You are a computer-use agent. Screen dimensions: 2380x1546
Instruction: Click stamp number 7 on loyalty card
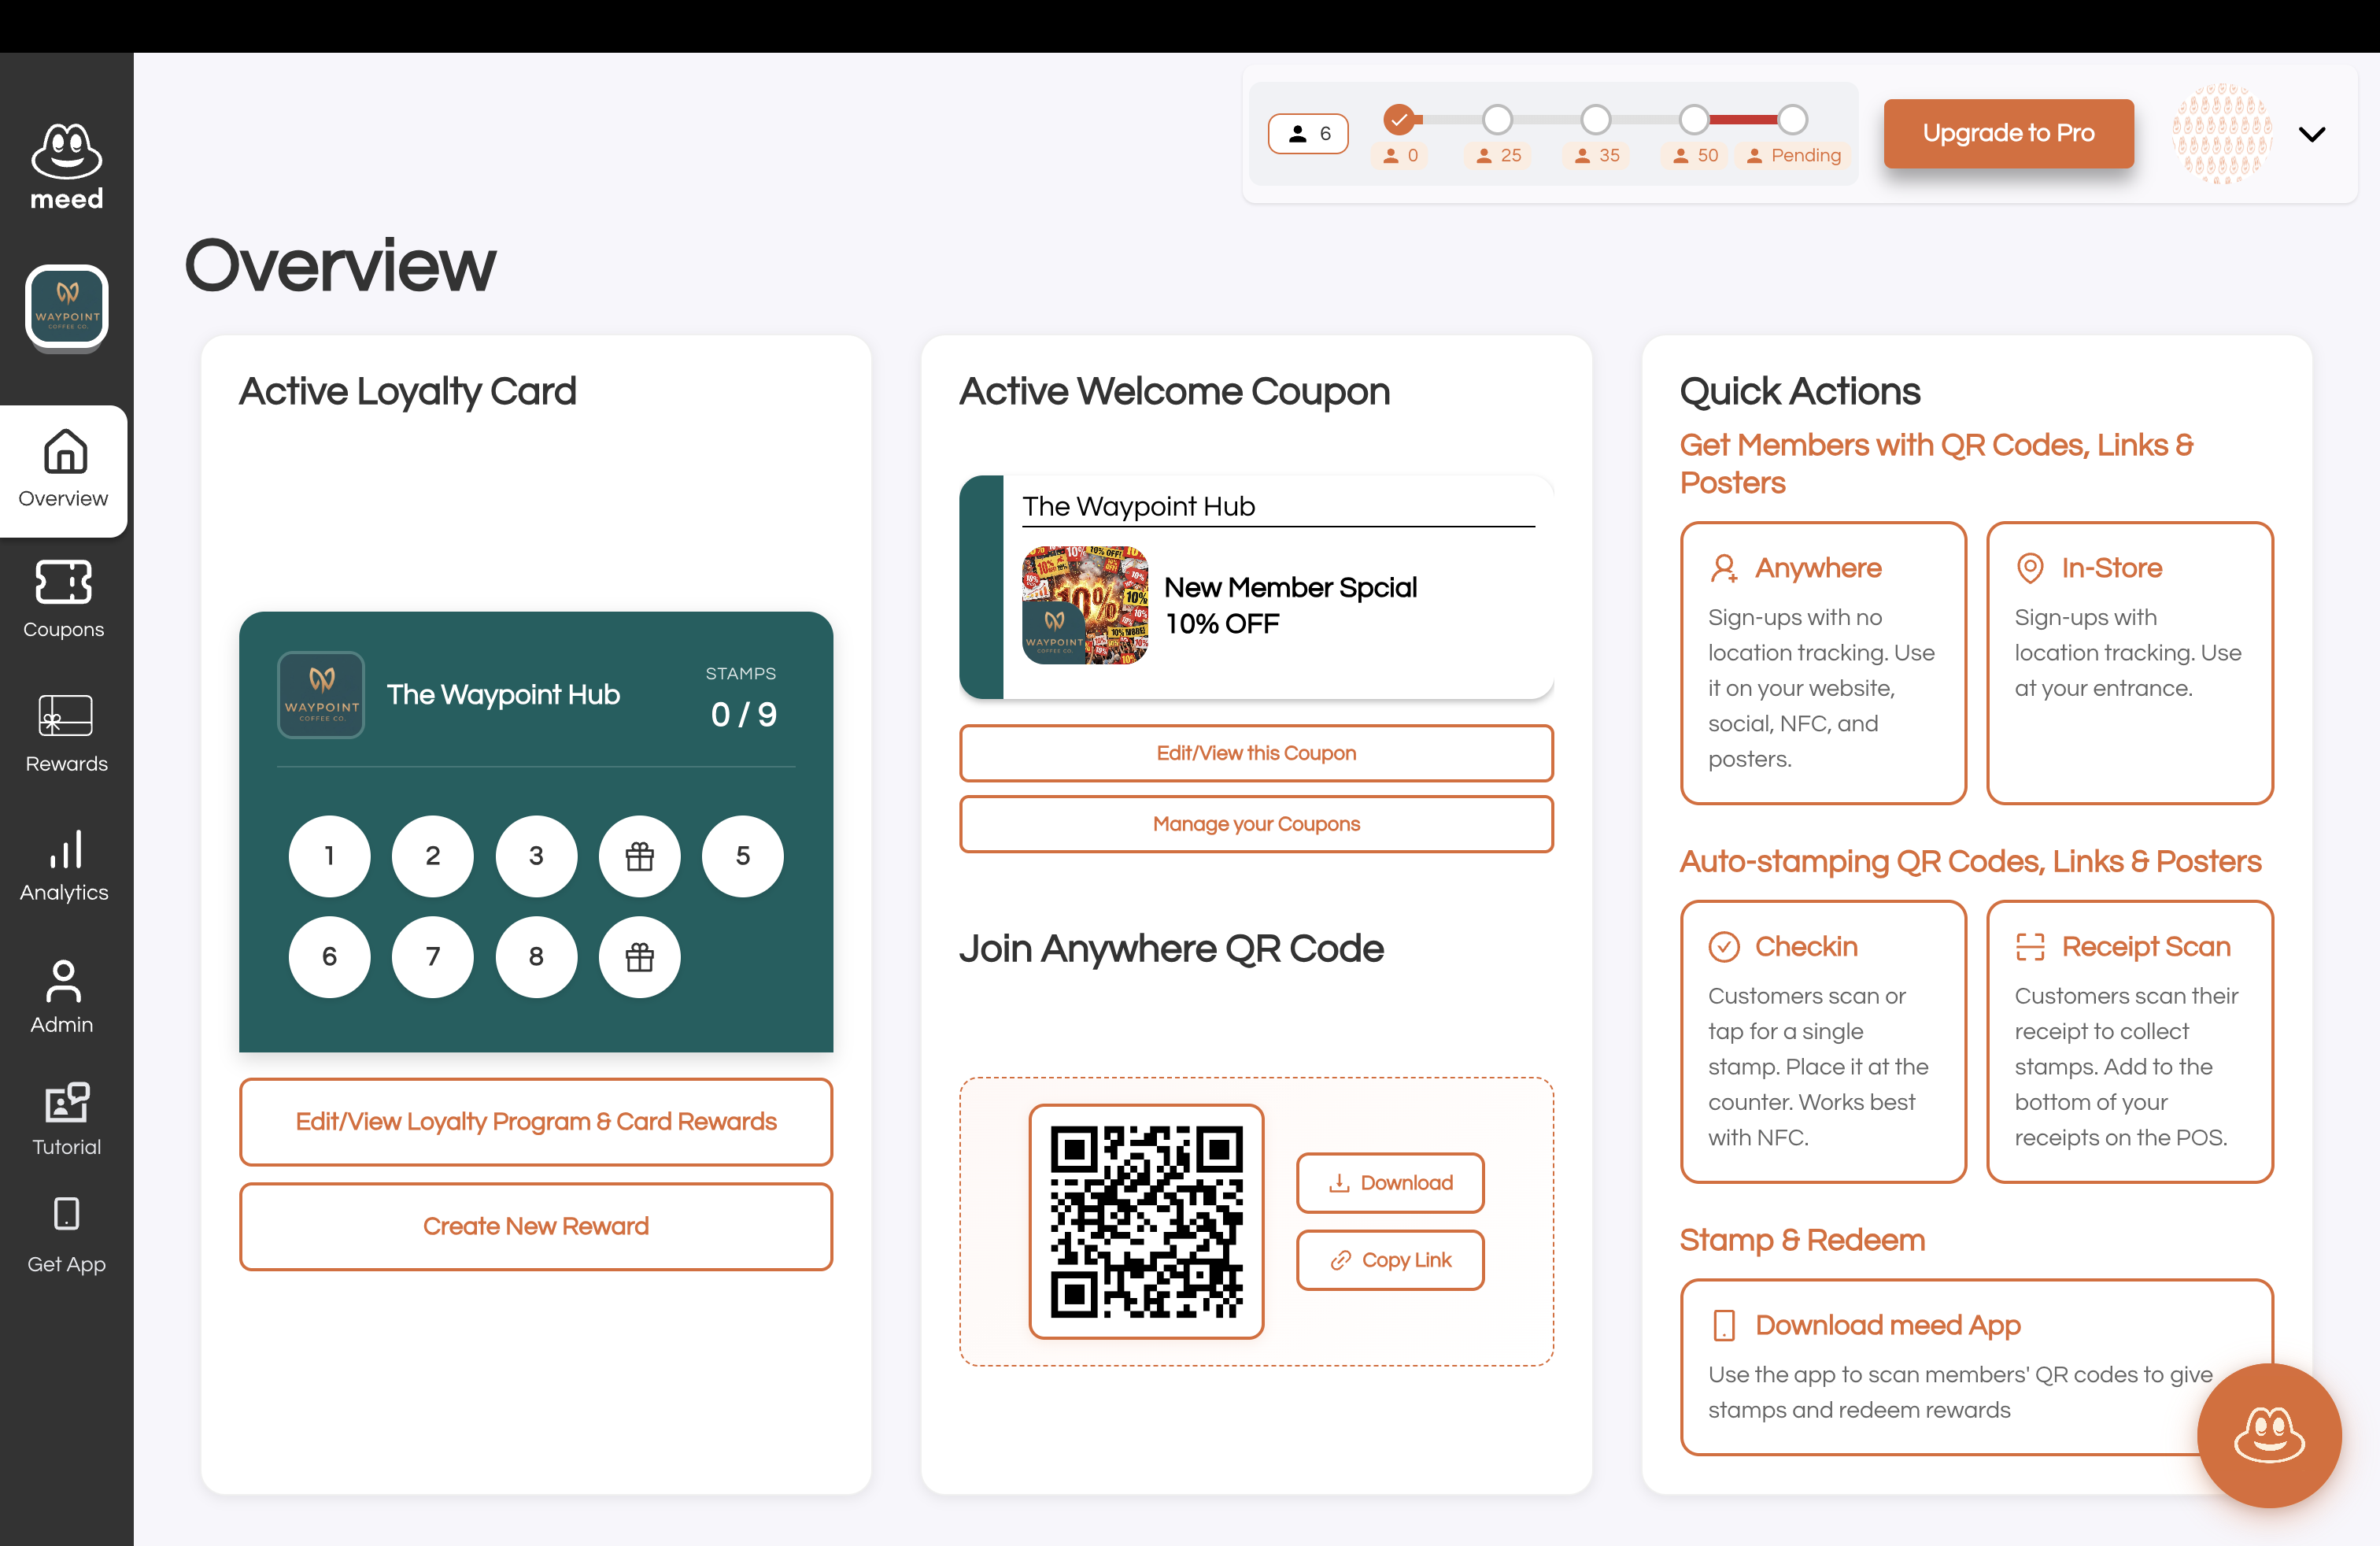[x=433, y=957]
